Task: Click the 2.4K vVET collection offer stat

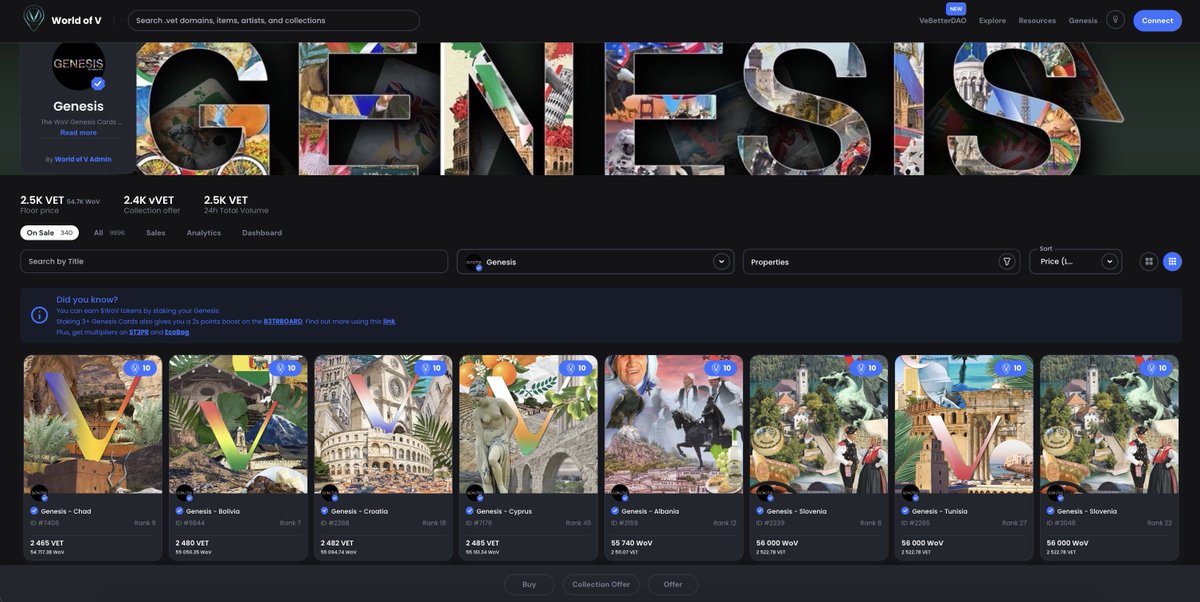Action: pos(152,204)
